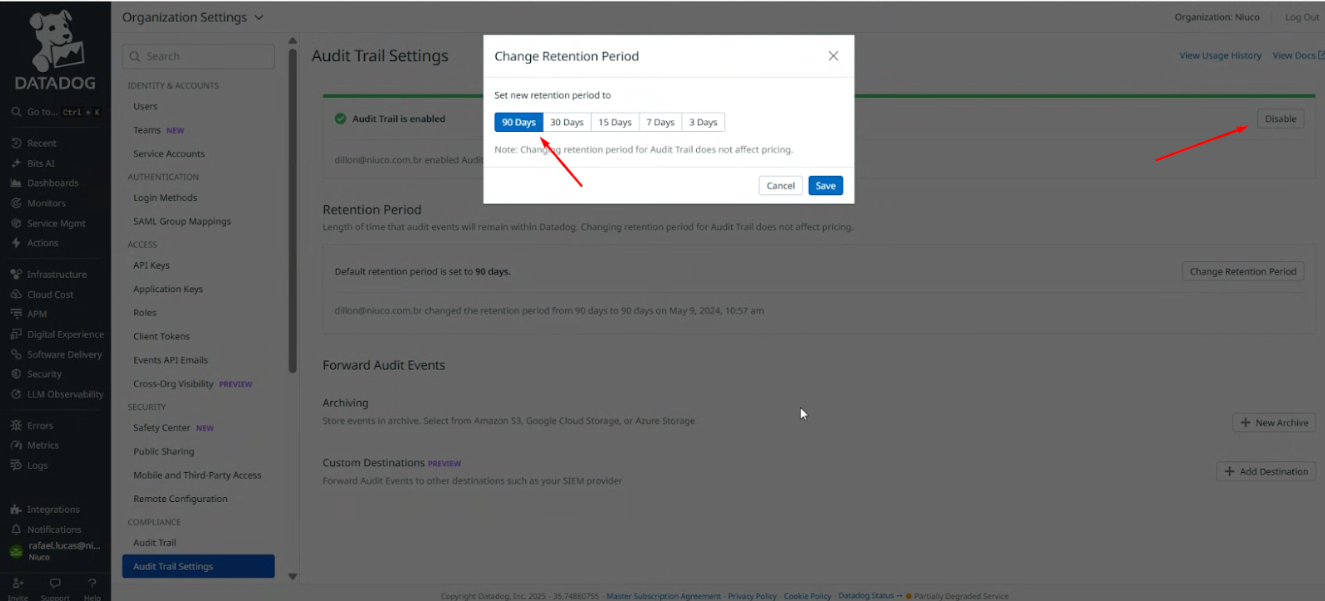
Task: Open Notifications bell in the sidebar
Action: pyautogui.click(x=46, y=529)
